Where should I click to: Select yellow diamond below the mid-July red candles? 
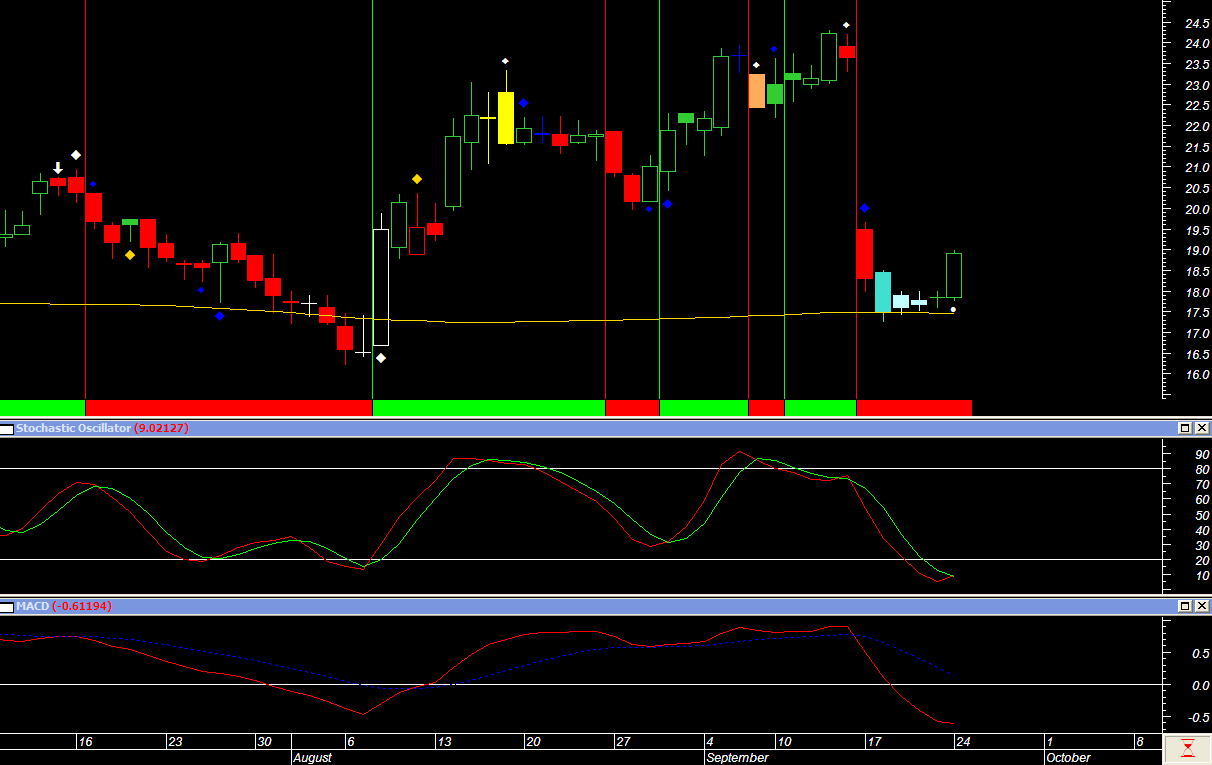tap(130, 255)
